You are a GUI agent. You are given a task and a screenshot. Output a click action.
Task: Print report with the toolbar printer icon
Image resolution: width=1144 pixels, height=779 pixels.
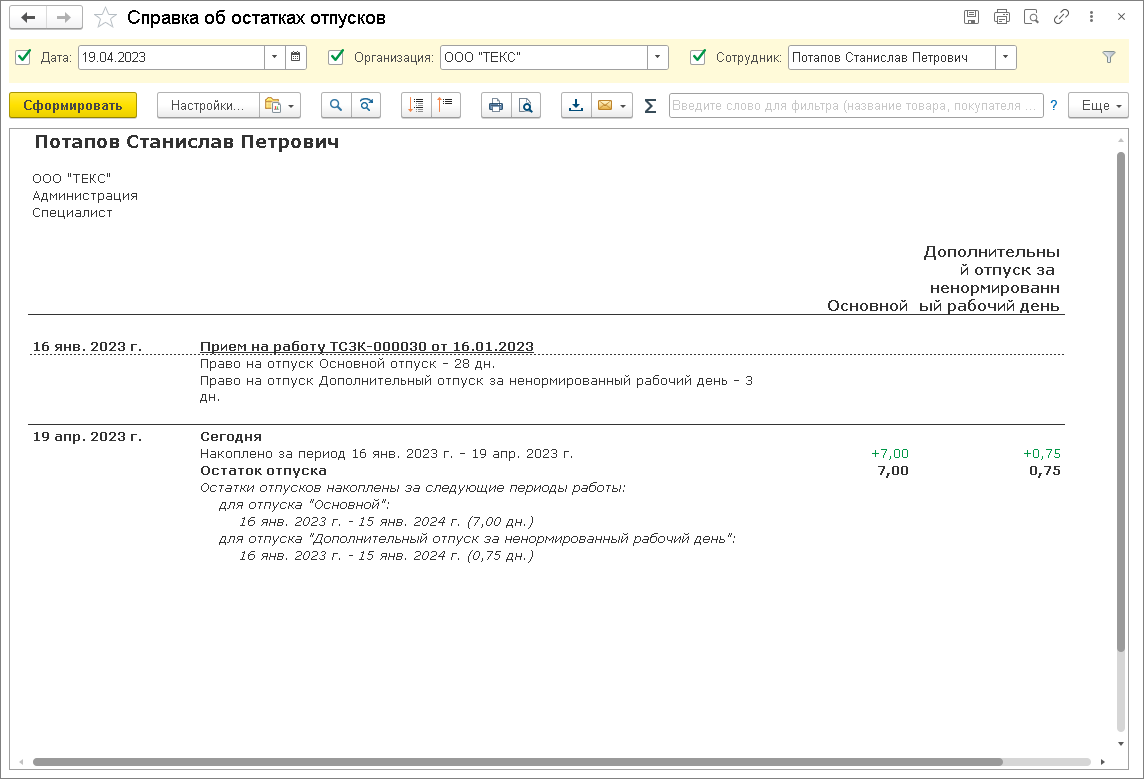[496, 105]
